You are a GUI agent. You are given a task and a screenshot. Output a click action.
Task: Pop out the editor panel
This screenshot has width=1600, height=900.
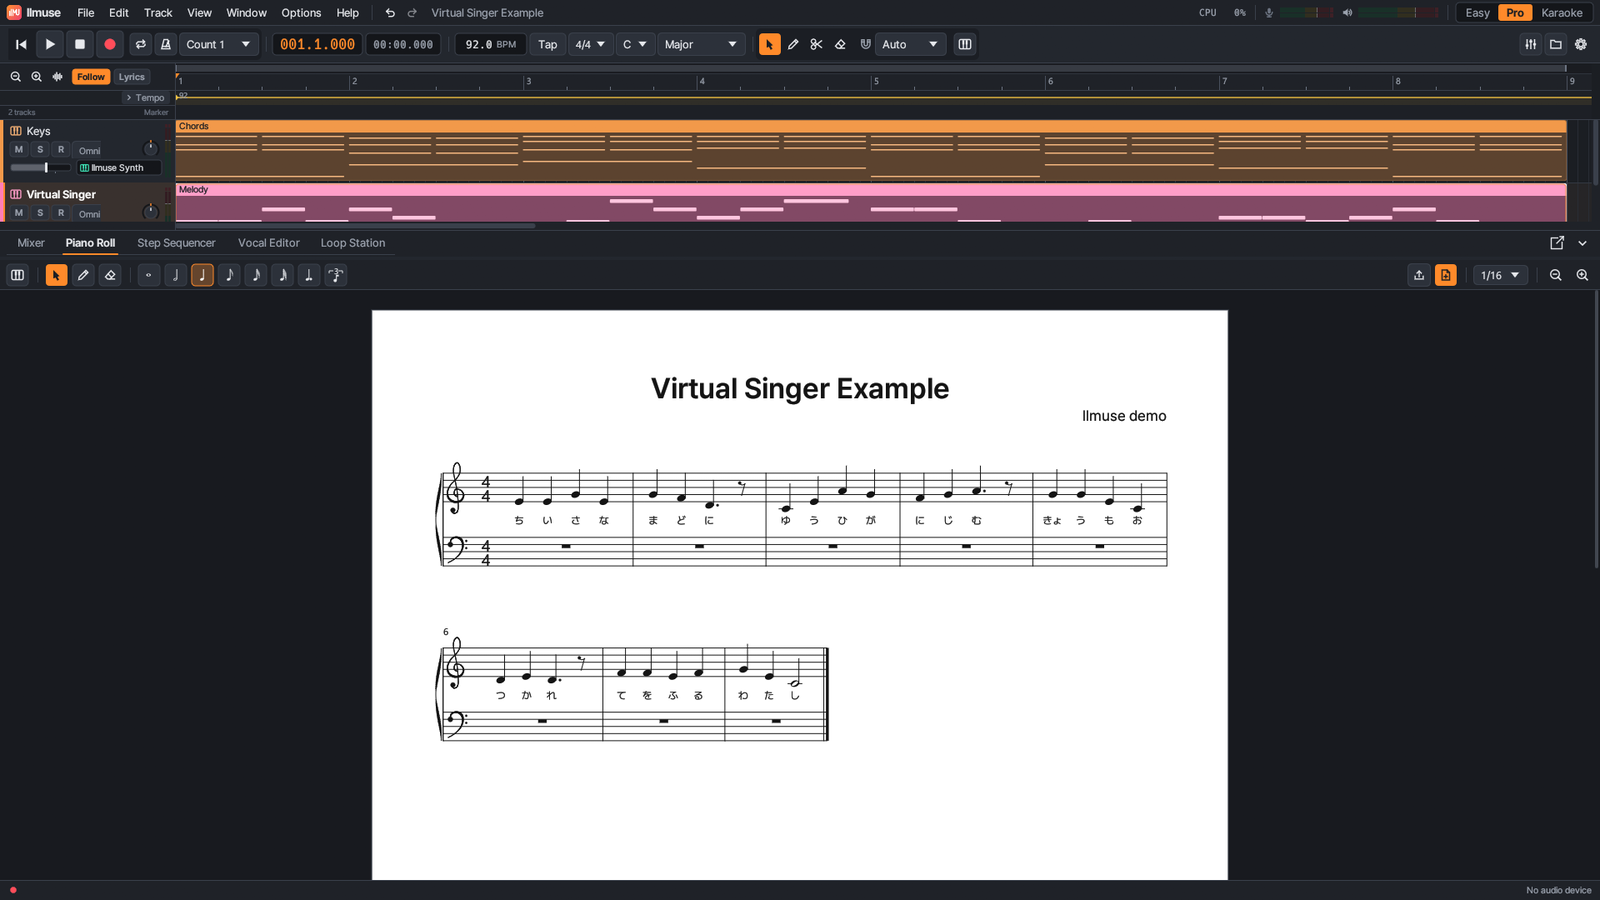pos(1557,243)
